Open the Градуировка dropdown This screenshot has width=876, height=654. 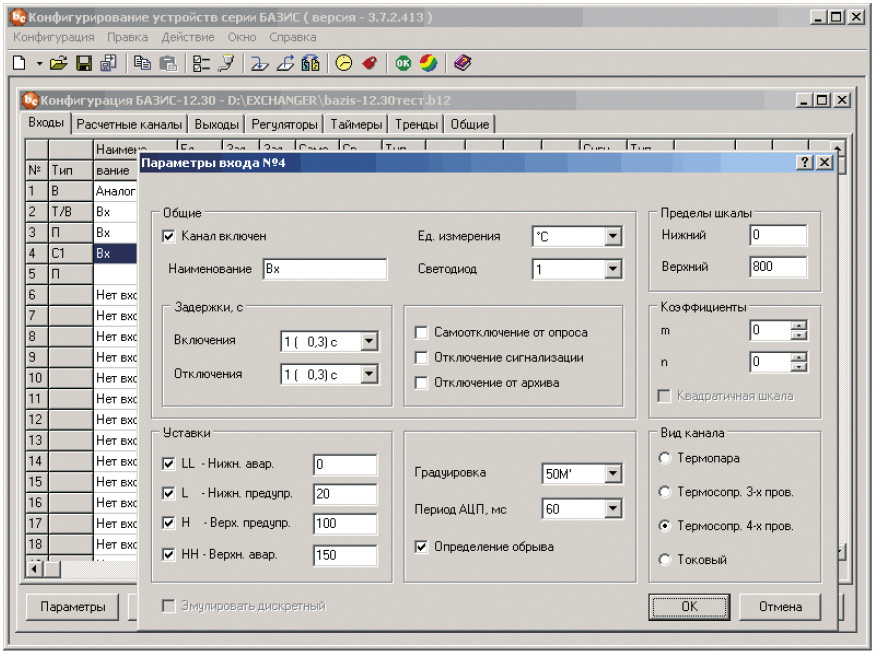coord(613,474)
